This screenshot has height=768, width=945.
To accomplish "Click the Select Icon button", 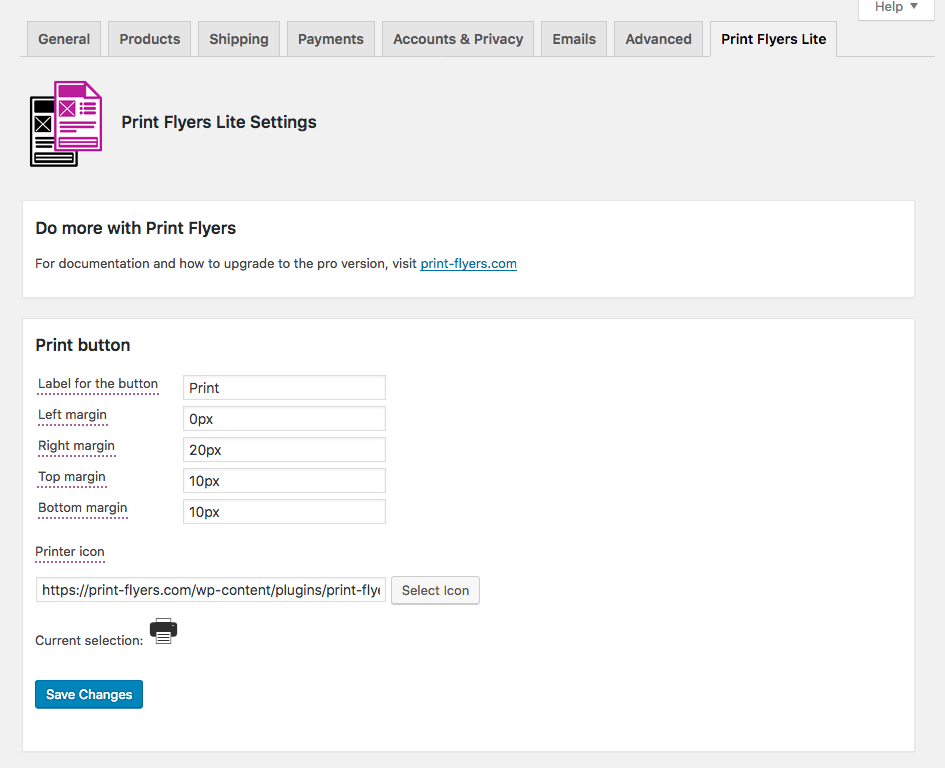I will point(435,590).
